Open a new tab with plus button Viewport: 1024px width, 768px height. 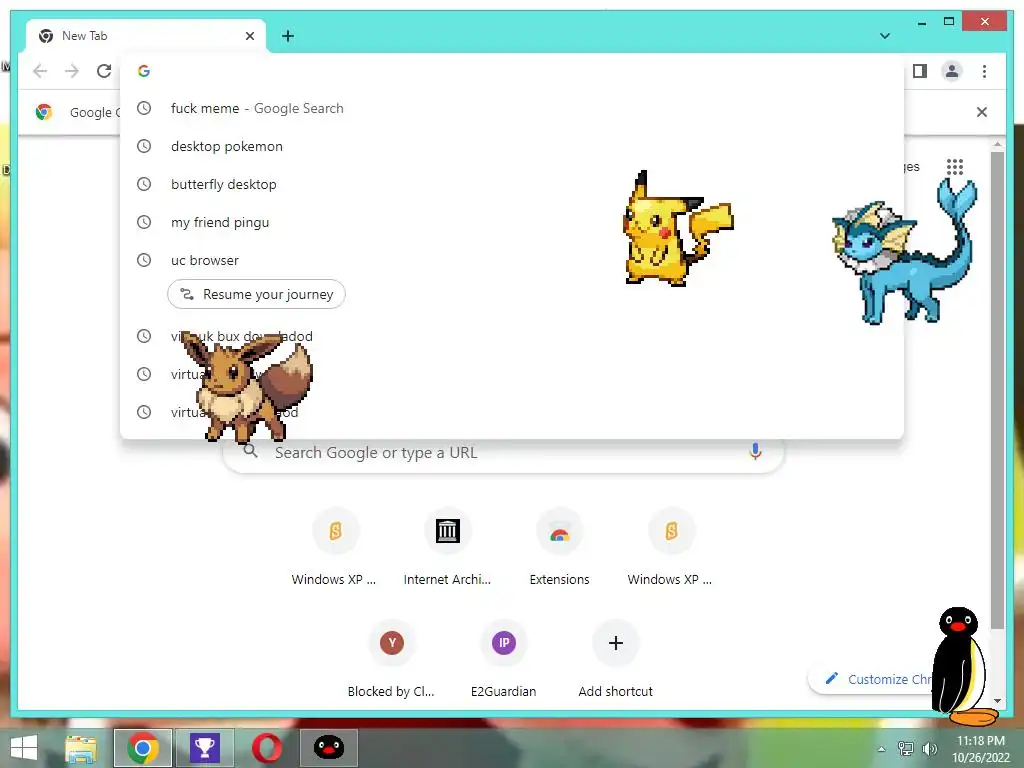click(288, 36)
